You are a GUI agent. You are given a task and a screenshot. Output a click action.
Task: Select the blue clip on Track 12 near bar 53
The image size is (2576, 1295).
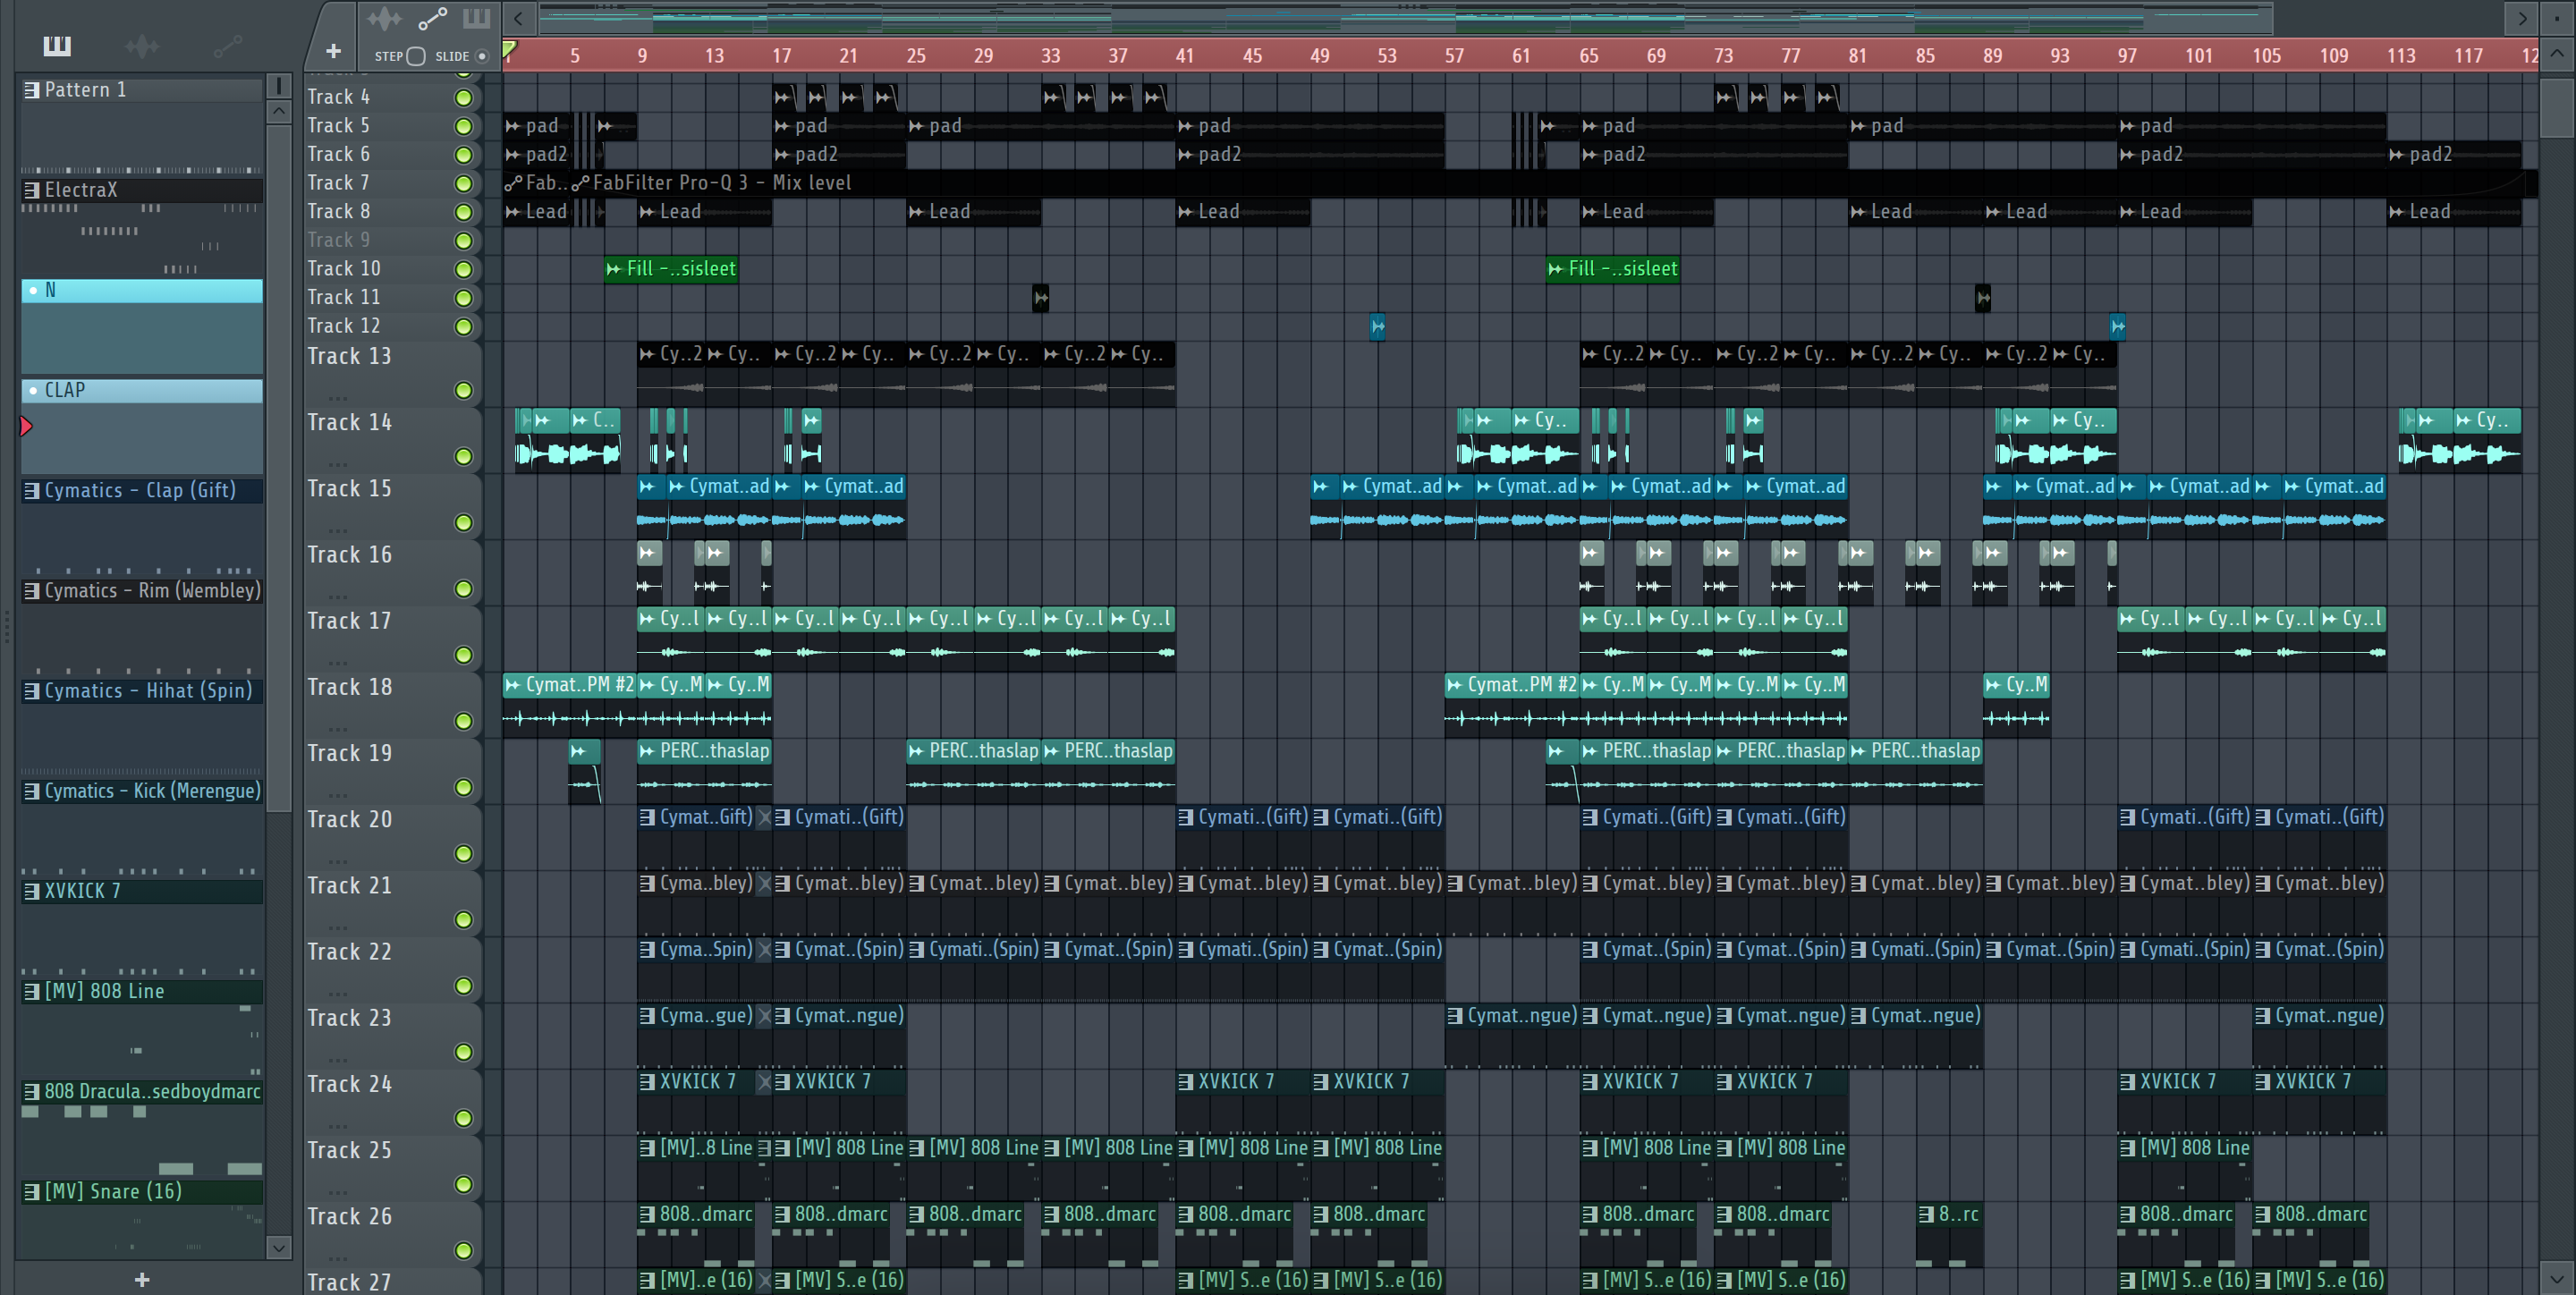click(x=1377, y=326)
